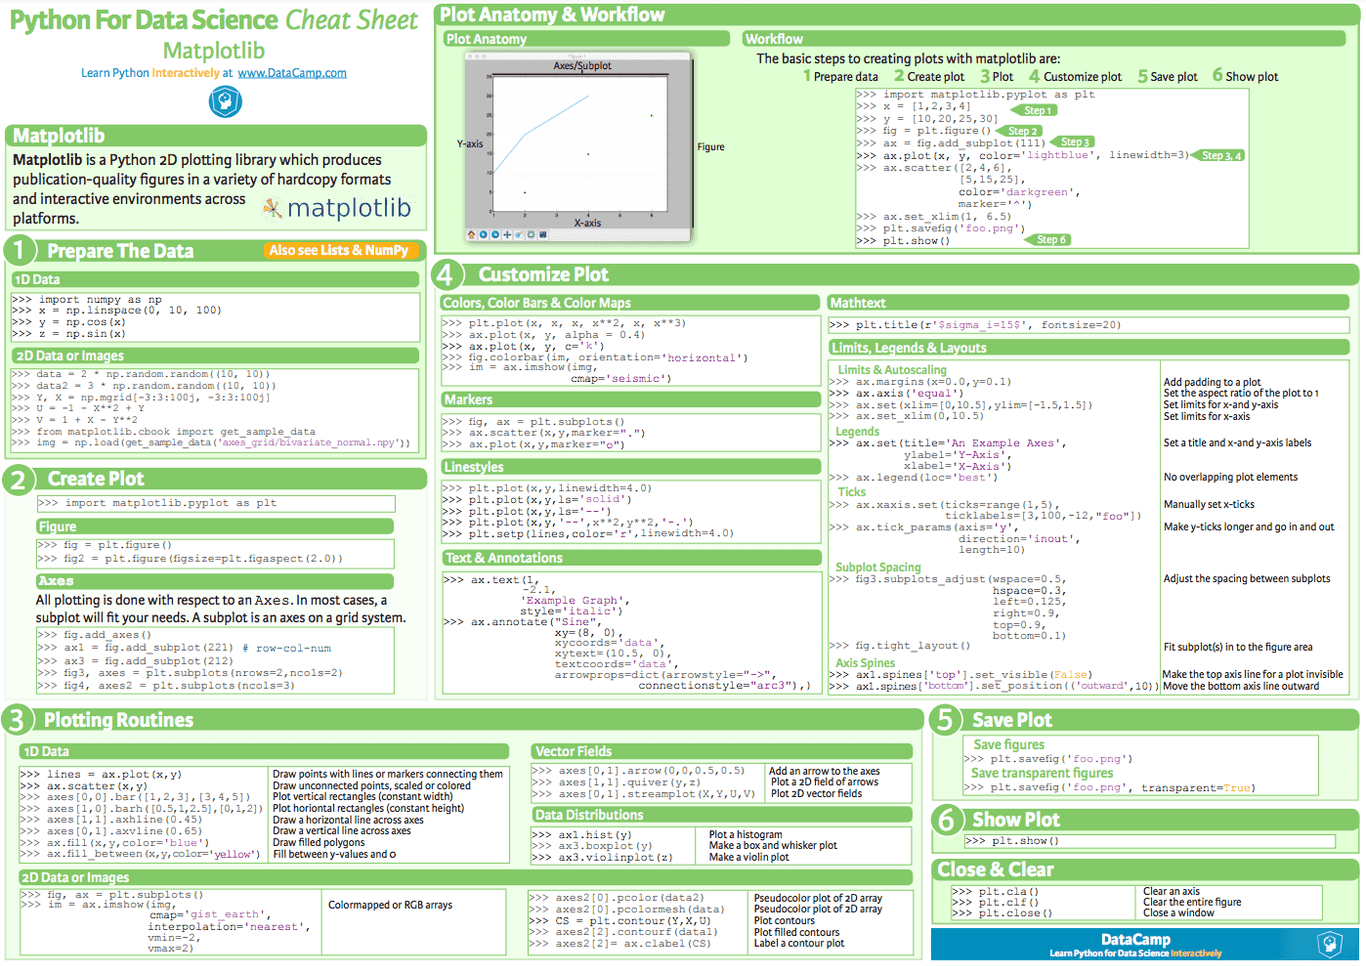1366x966 pixels.
Task: Open the subplot configuration icon
Action: point(531,235)
